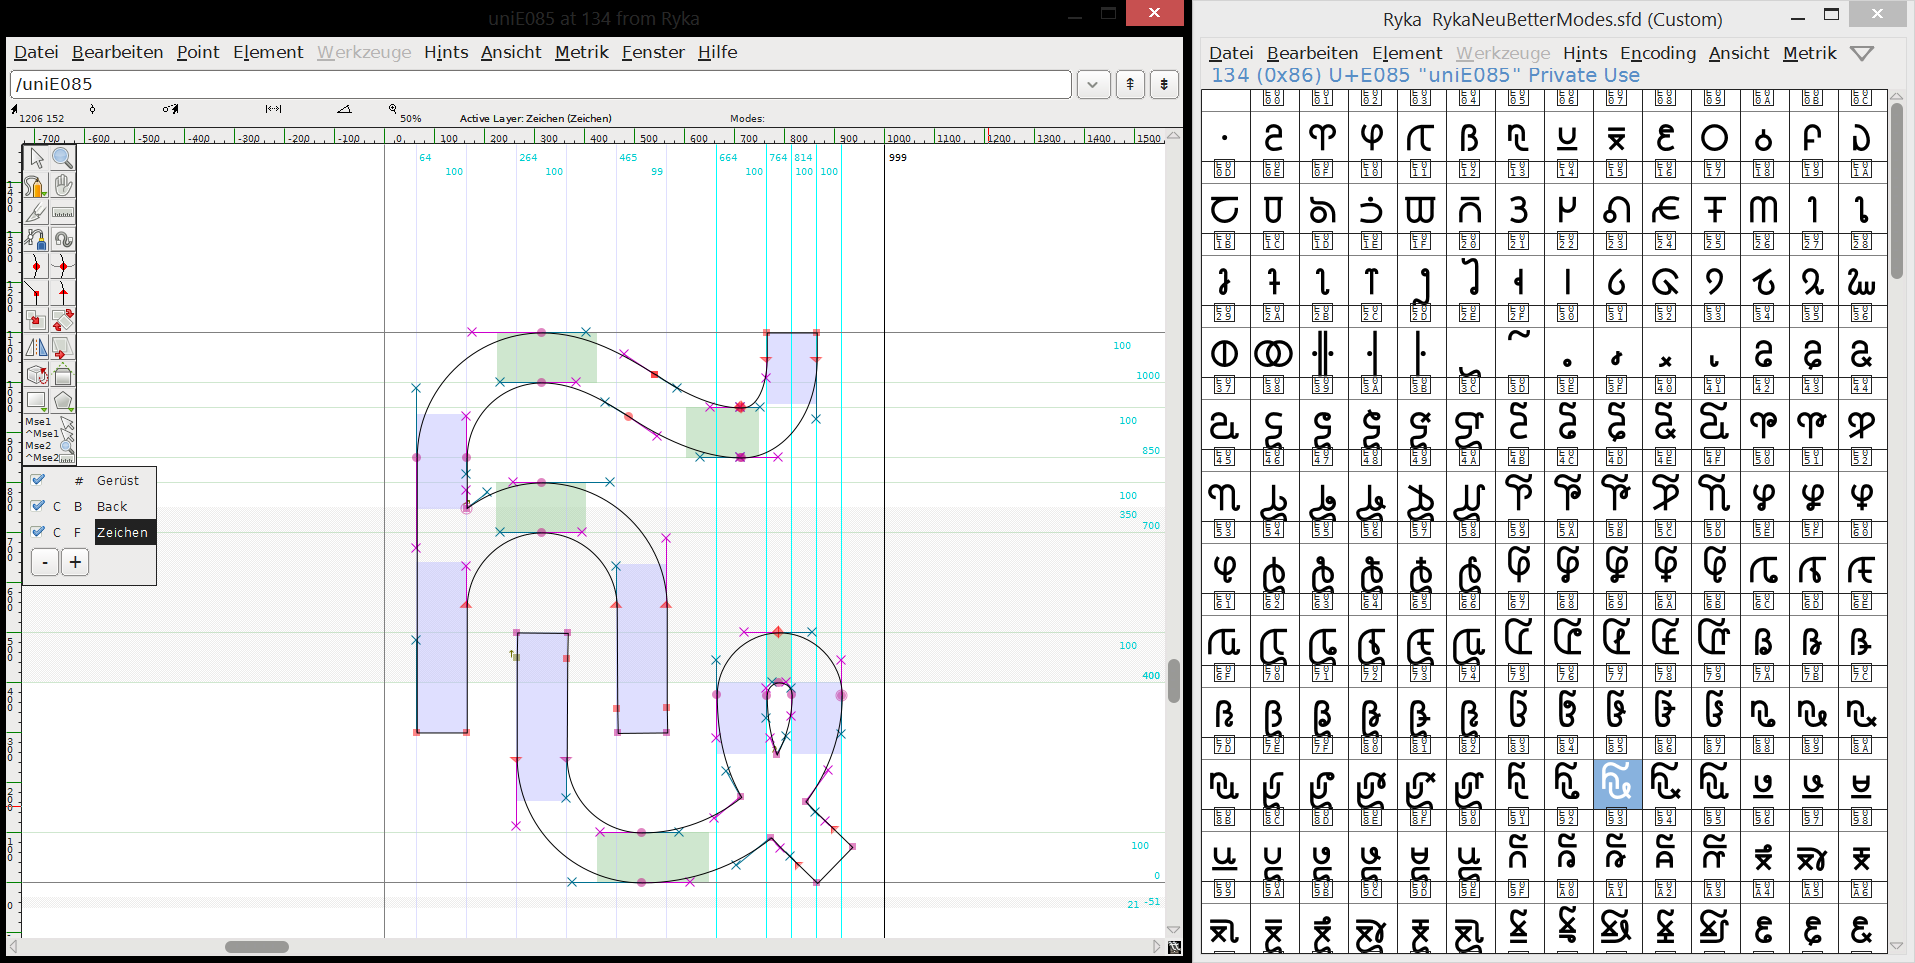
Task: Select the Hand scroll tool
Action: pos(63,185)
